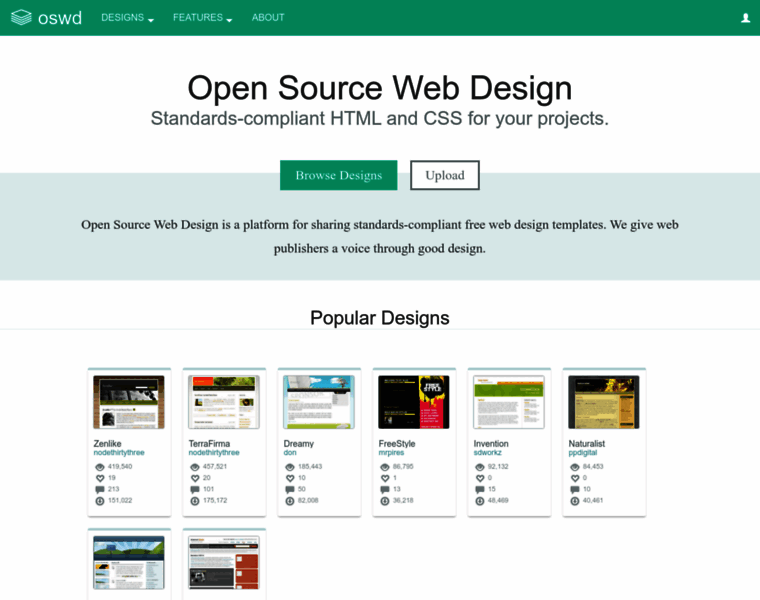Select the FreeStyle design preview image
This screenshot has width=760, height=600.
tap(414, 402)
